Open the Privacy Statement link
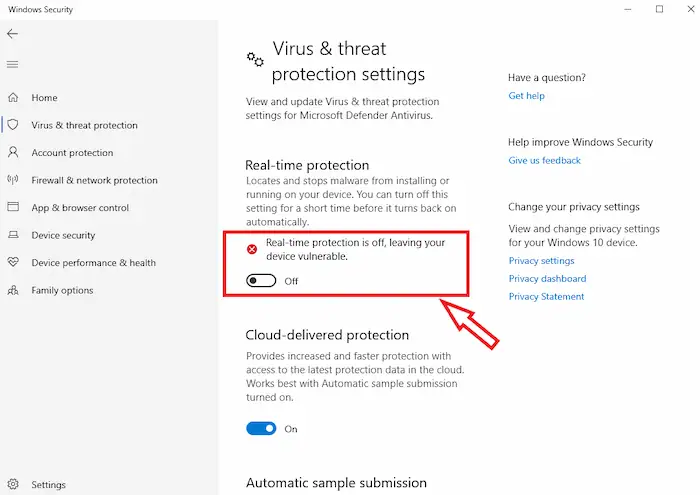This screenshot has width=700, height=495. pos(546,297)
